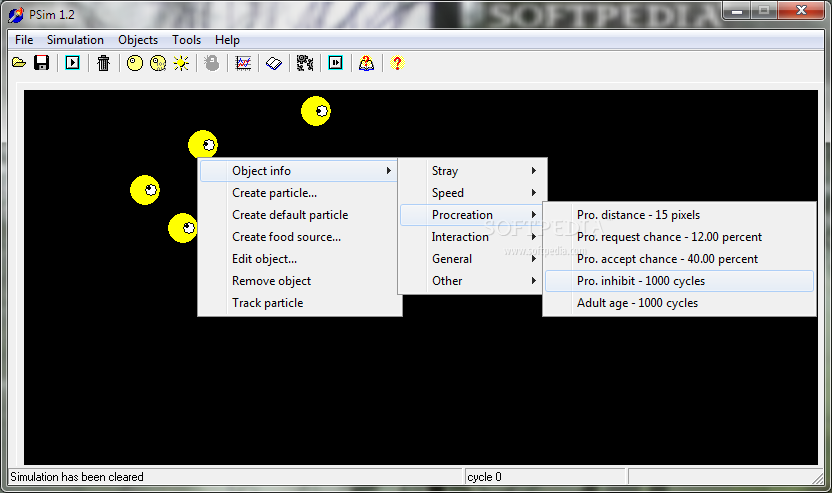Image resolution: width=832 pixels, height=493 pixels.
Task: Click the PSim 1.2 title bar app icon
Action: 16,14
